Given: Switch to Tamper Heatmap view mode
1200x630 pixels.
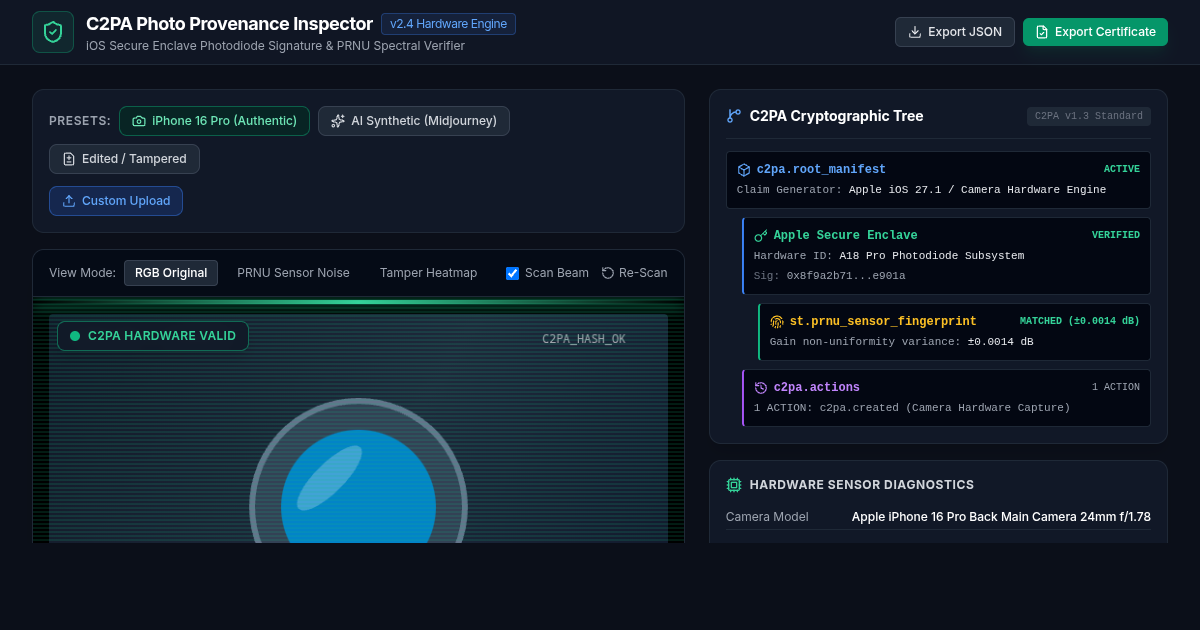Looking at the screenshot, I should 428,273.
